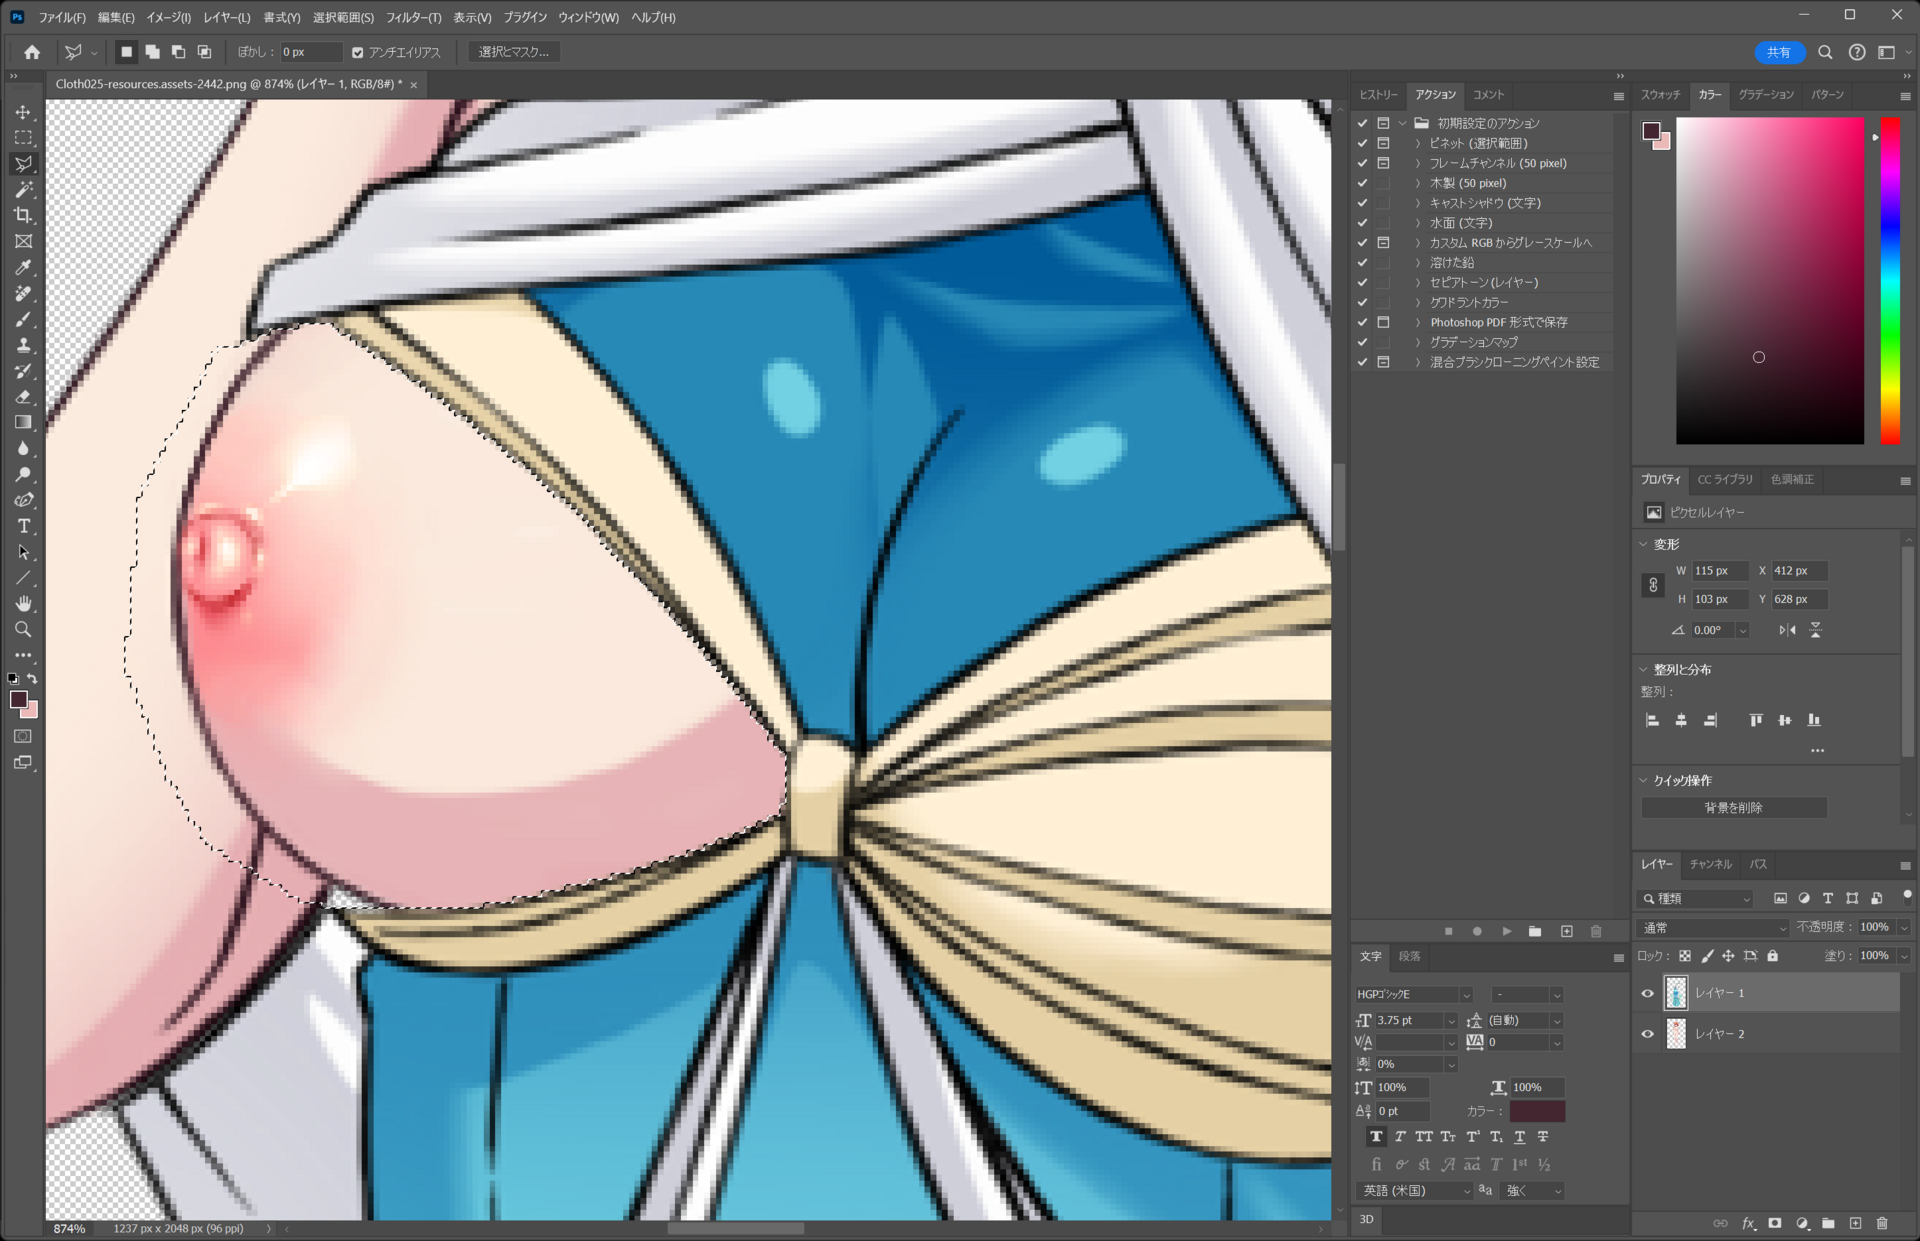Create new group folder in Layers panel
The width and height of the screenshot is (1920, 1241).
1829,1223
